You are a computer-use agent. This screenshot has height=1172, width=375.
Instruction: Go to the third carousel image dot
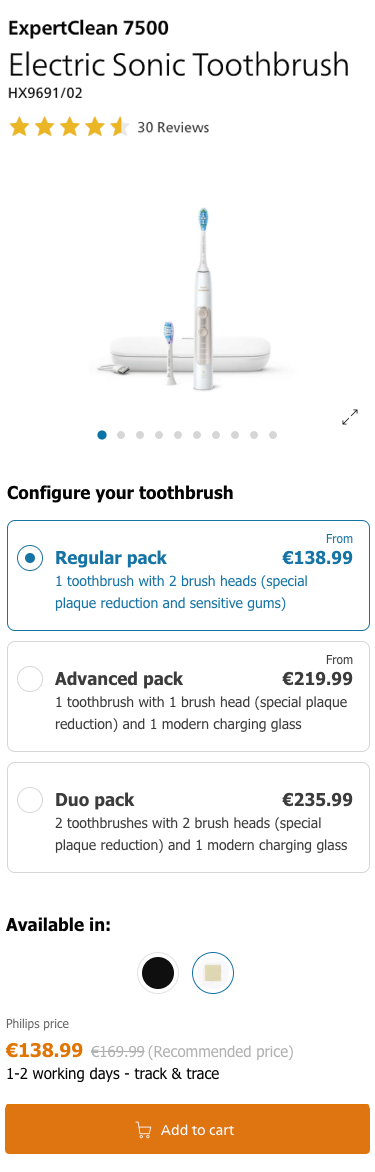pos(140,435)
